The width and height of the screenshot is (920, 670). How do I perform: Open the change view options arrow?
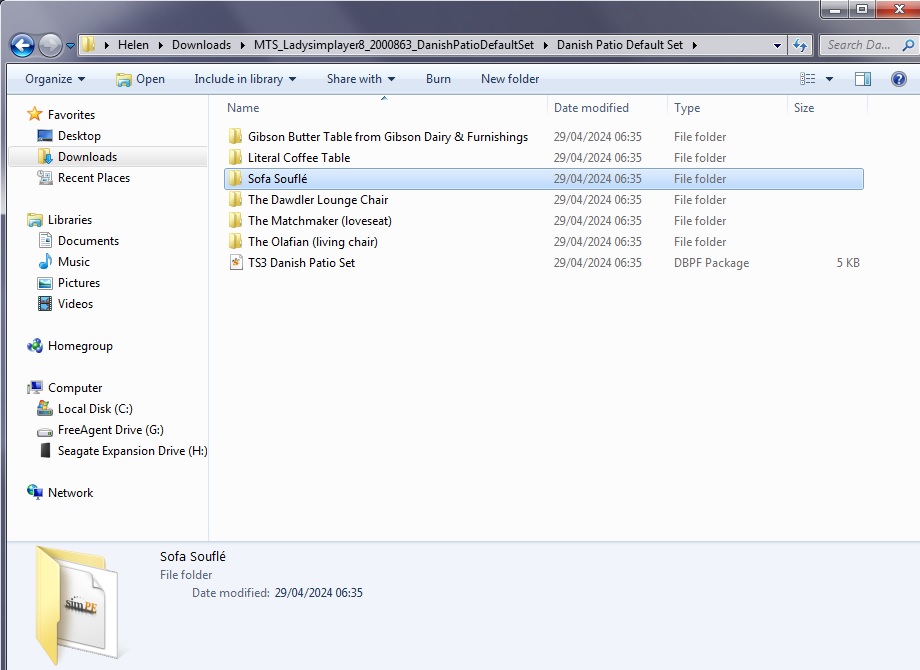[830, 79]
